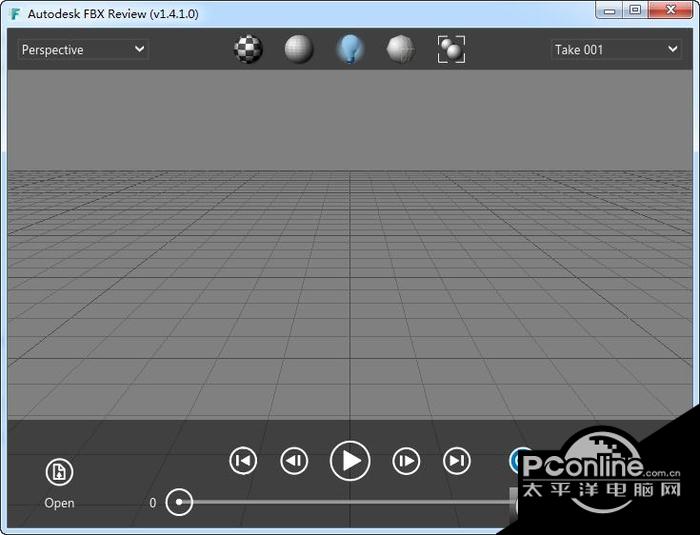The height and width of the screenshot is (535, 700).
Task: Step forward one frame
Action: (406, 460)
